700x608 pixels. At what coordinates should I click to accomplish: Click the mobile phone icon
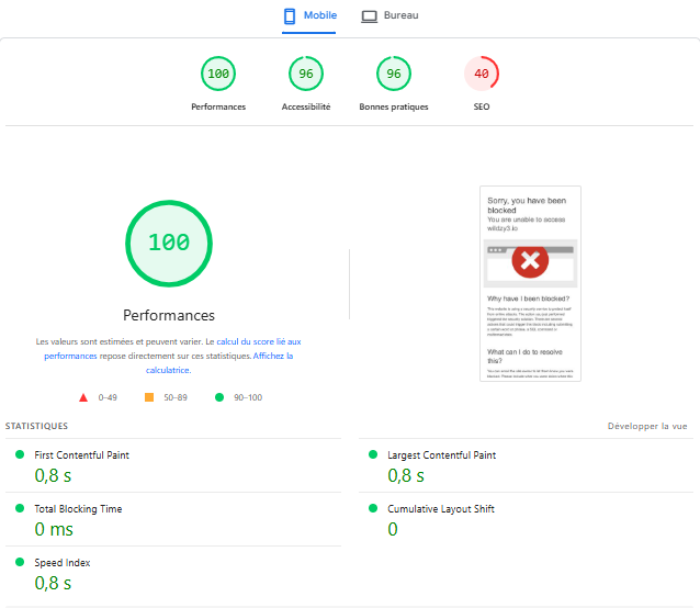290,16
